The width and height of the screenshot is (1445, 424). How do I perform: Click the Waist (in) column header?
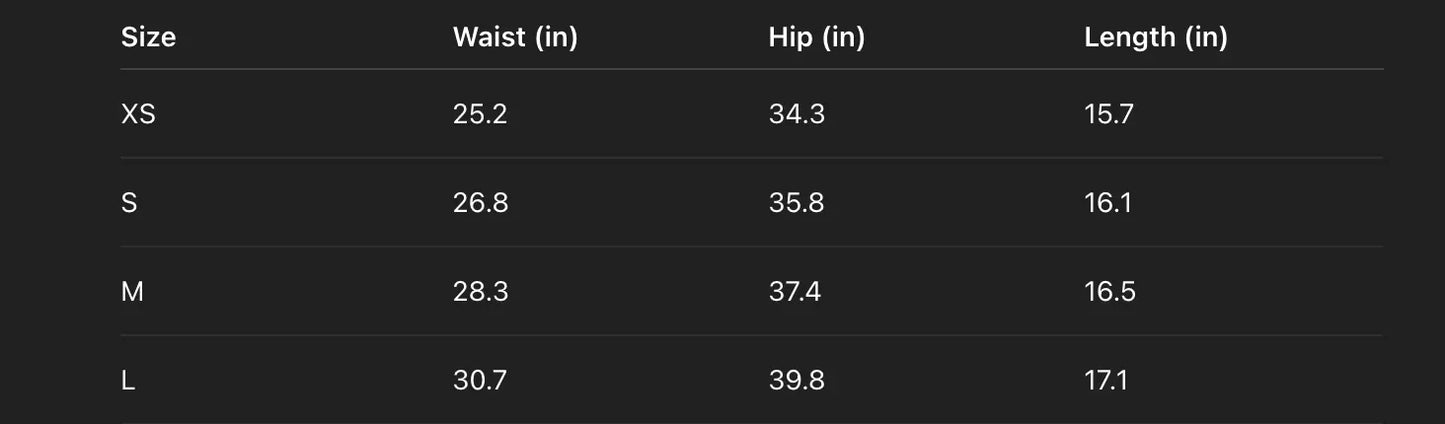515,37
